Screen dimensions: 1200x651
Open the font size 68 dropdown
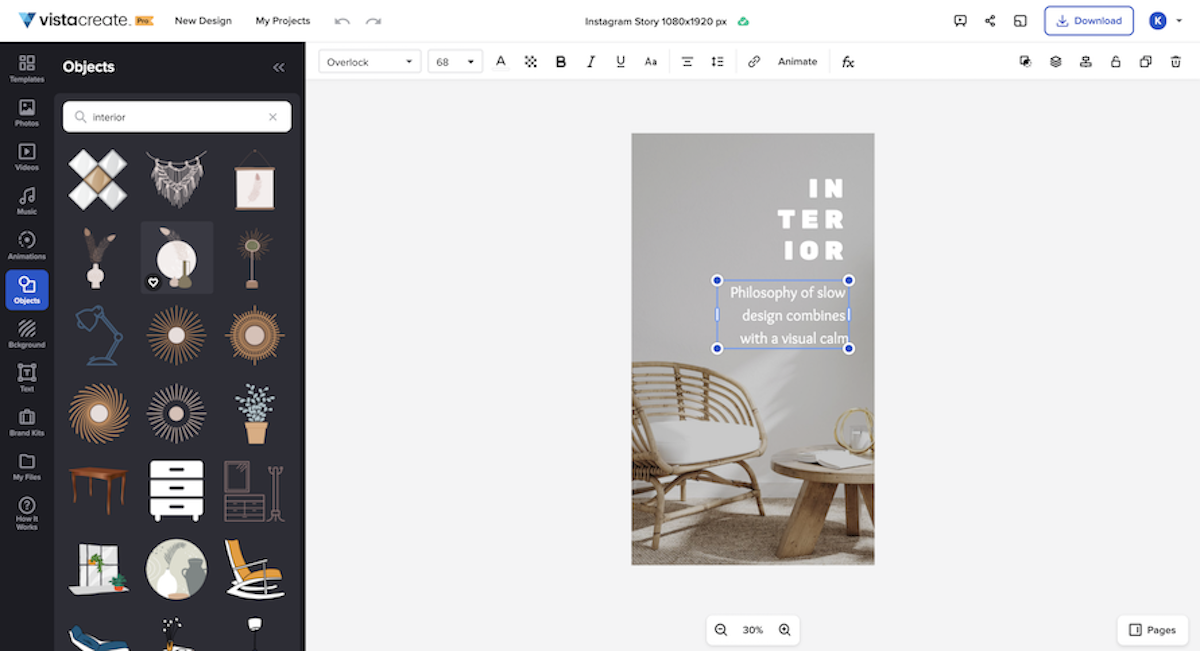coord(455,61)
